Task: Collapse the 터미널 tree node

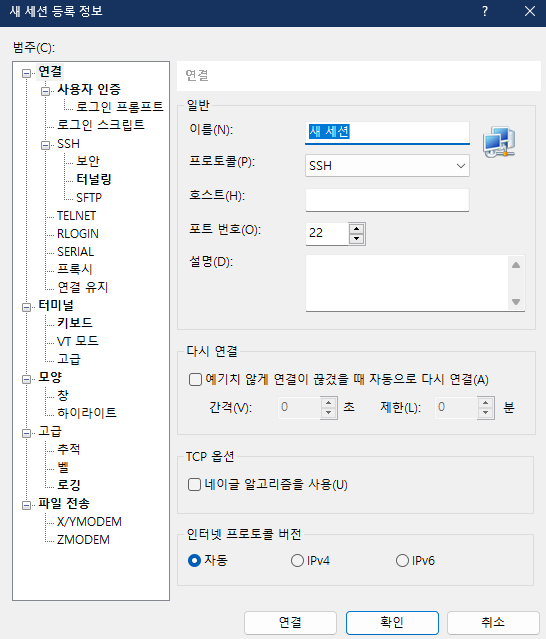Action: [26, 307]
